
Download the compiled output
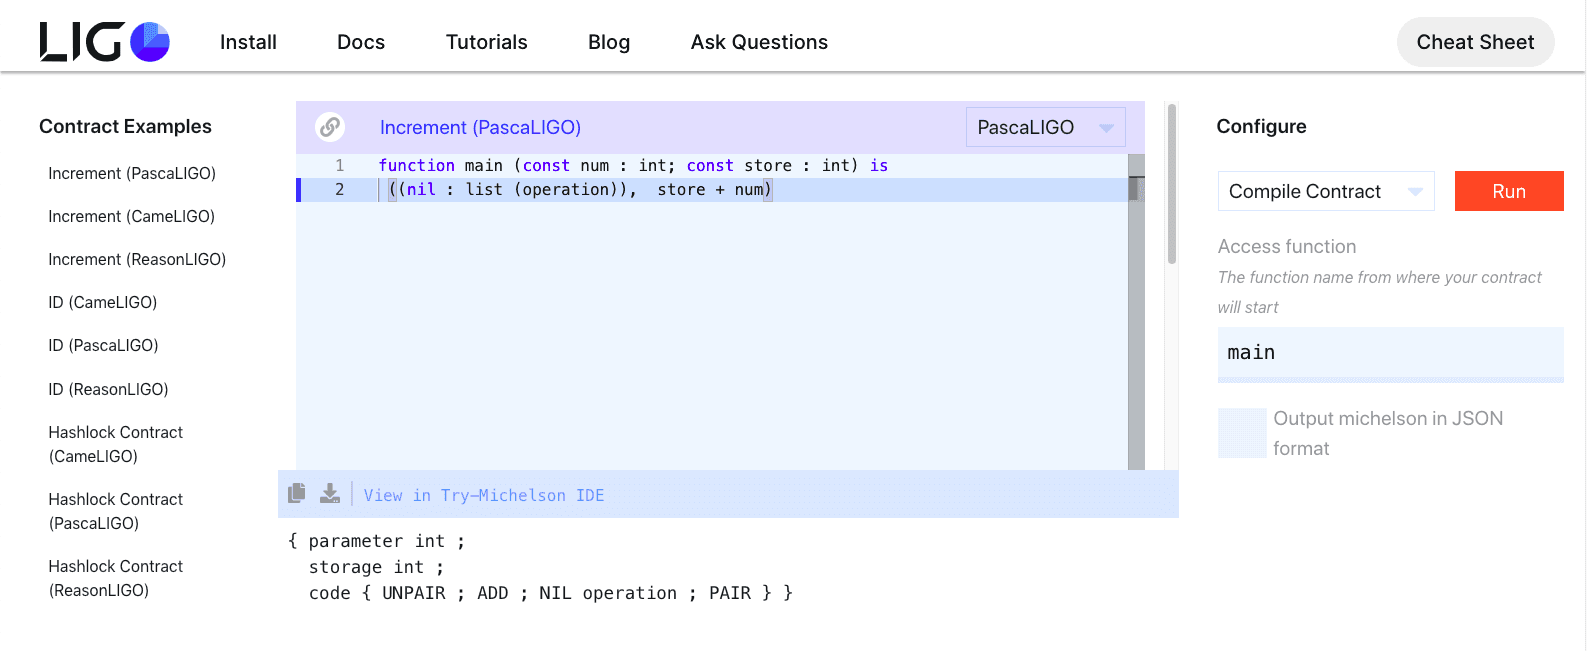point(330,493)
